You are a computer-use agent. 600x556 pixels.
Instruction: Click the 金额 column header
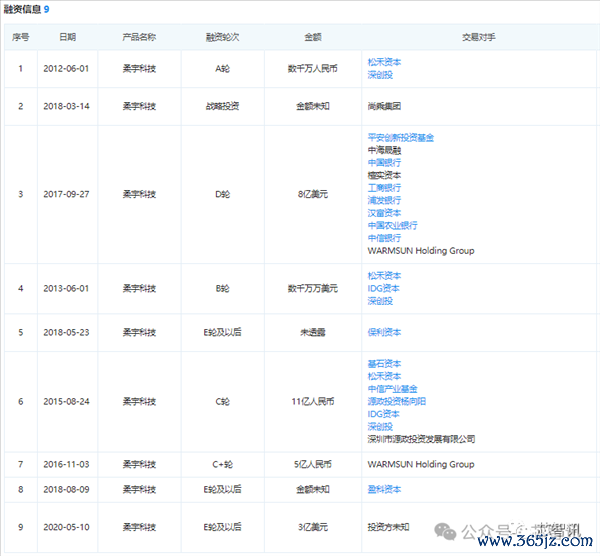pyautogui.click(x=313, y=37)
